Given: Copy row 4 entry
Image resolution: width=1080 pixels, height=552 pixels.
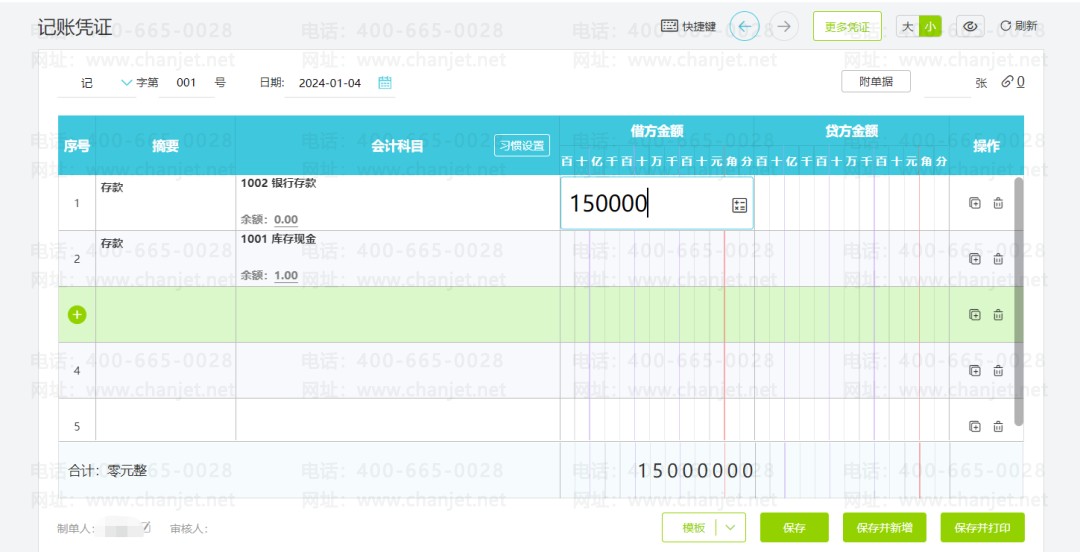Looking at the screenshot, I should pyautogui.click(x=975, y=371).
